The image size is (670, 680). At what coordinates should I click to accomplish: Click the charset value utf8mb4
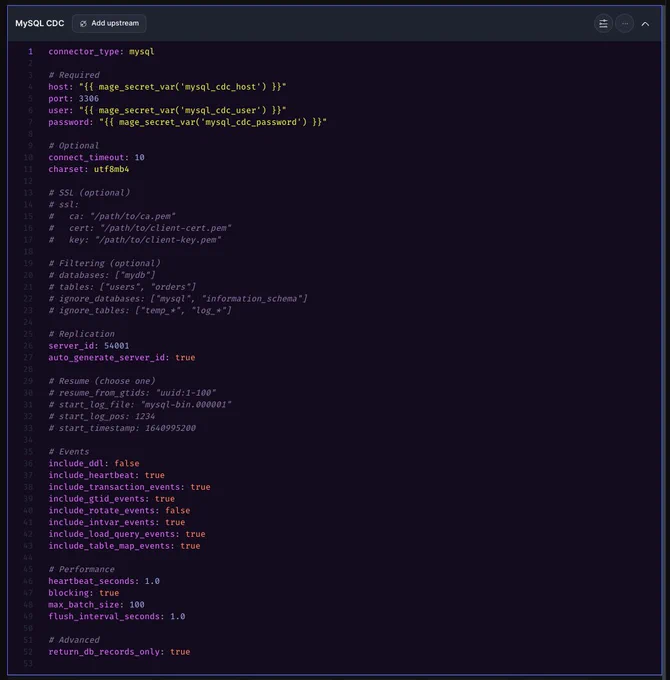click(x=111, y=169)
